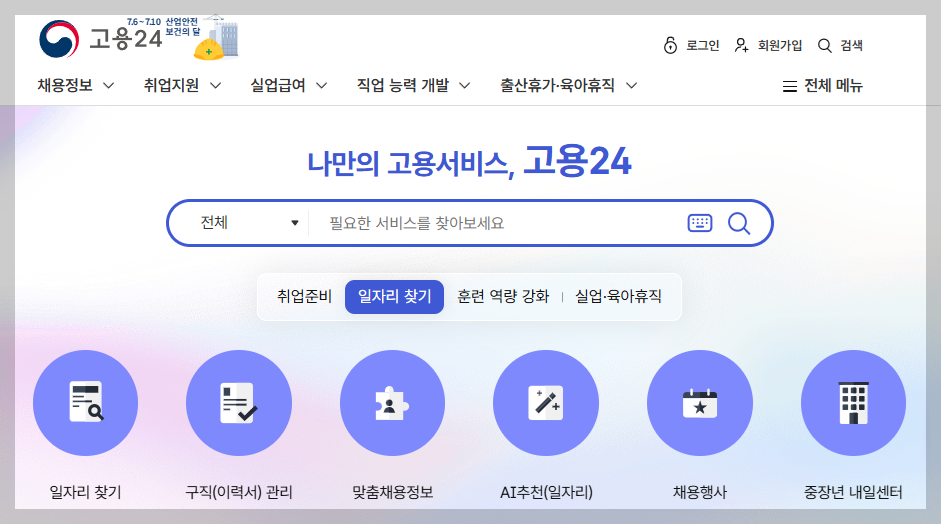Click the 맞춤채용정보 text label
The height and width of the screenshot is (524, 941).
pos(392,492)
